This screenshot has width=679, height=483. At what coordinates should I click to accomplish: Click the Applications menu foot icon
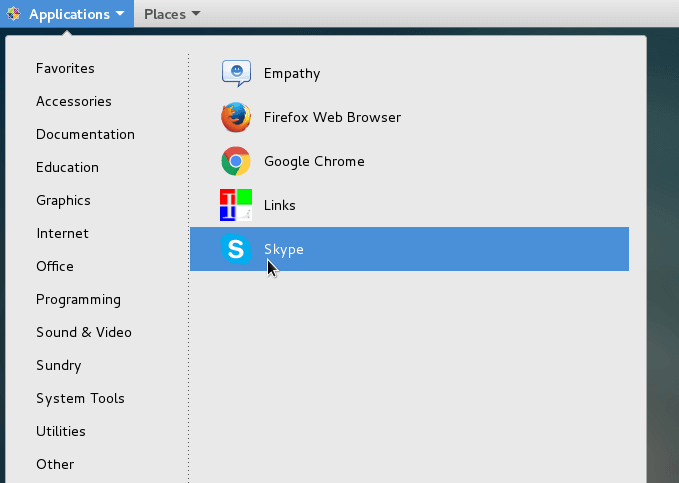[13, 14]
